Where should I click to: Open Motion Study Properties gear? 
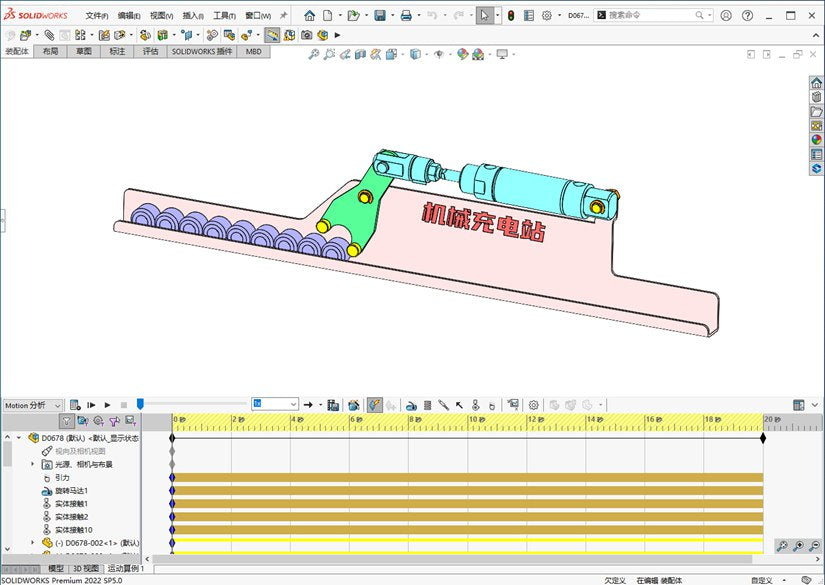pyautogui.click(x=534, y=405)
